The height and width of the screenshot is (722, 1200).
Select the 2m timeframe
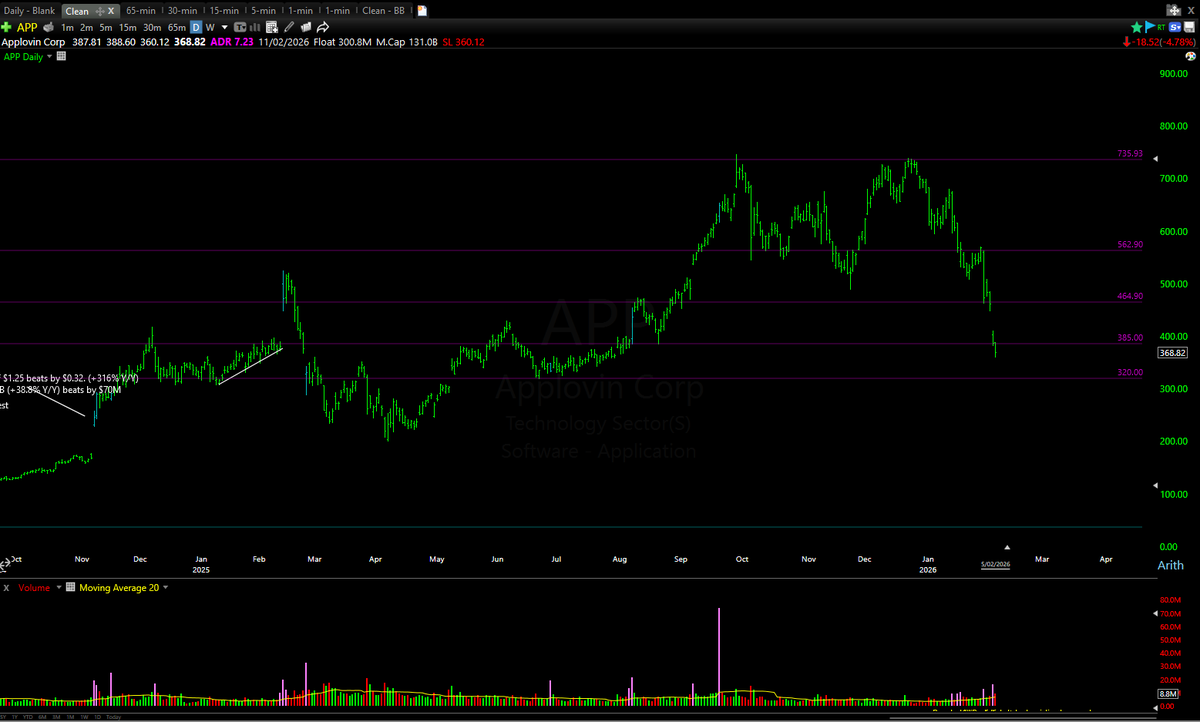coord(86,27)
